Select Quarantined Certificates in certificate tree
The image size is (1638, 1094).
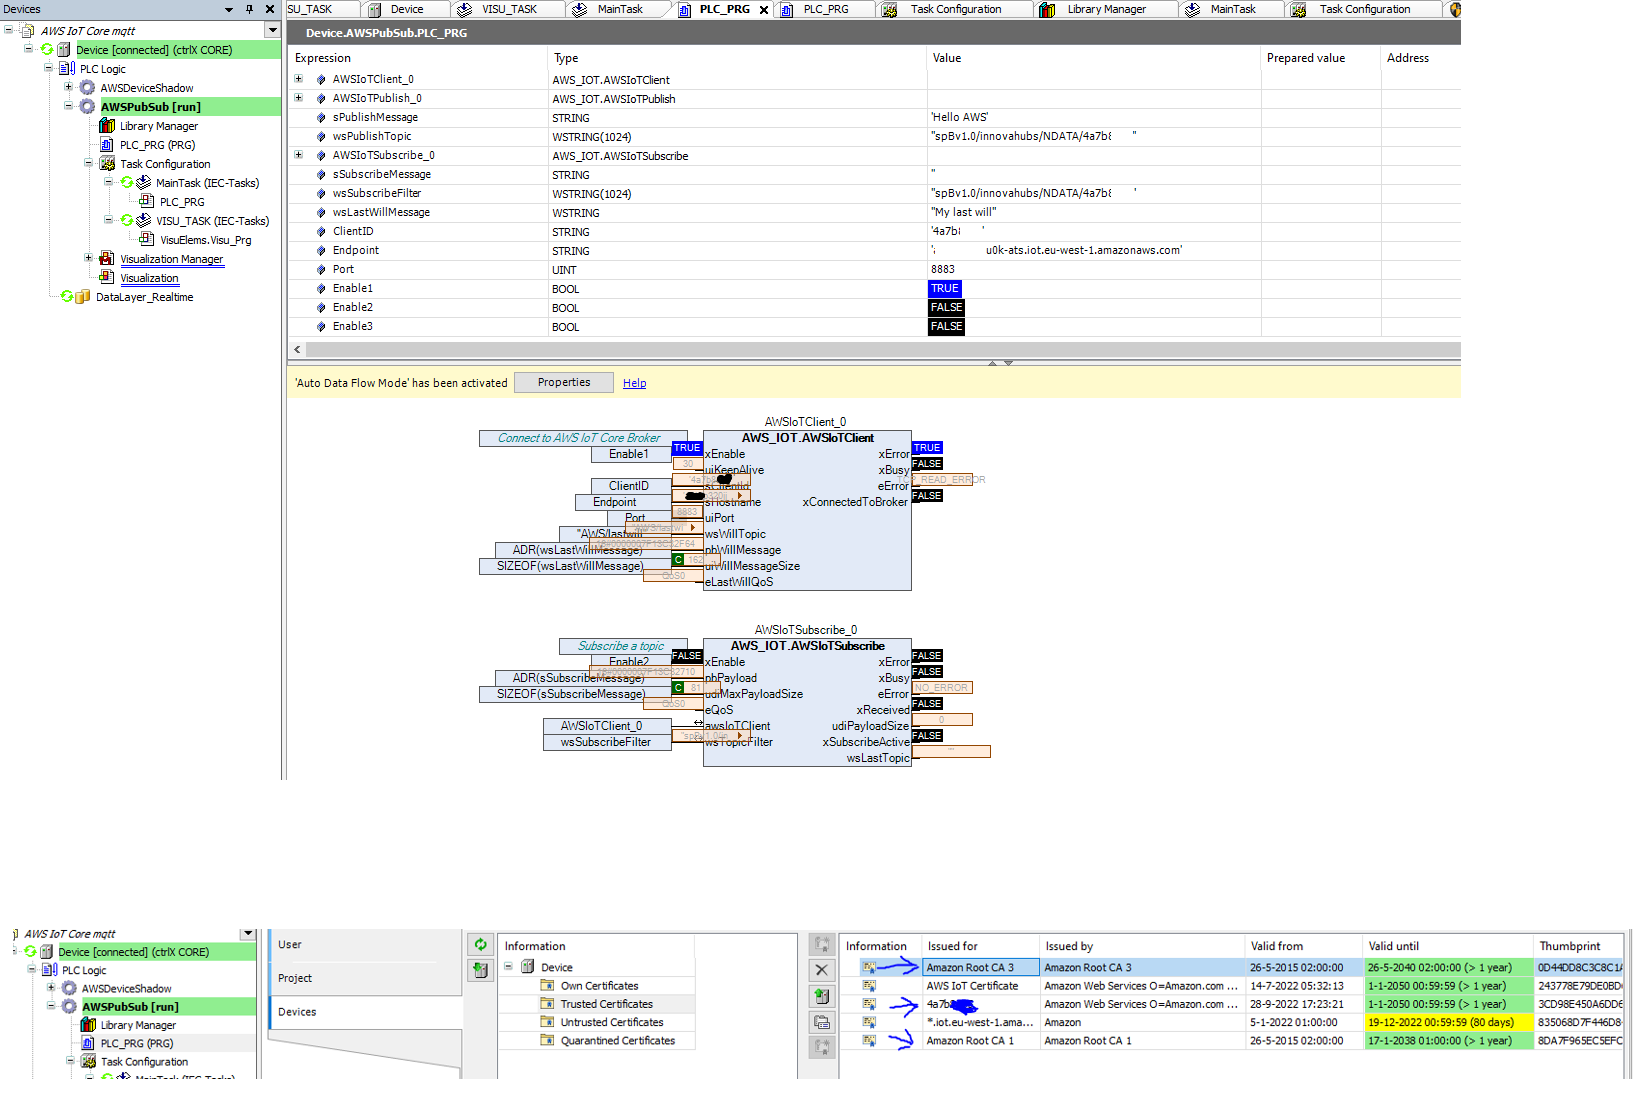(x=617, y=1041)
